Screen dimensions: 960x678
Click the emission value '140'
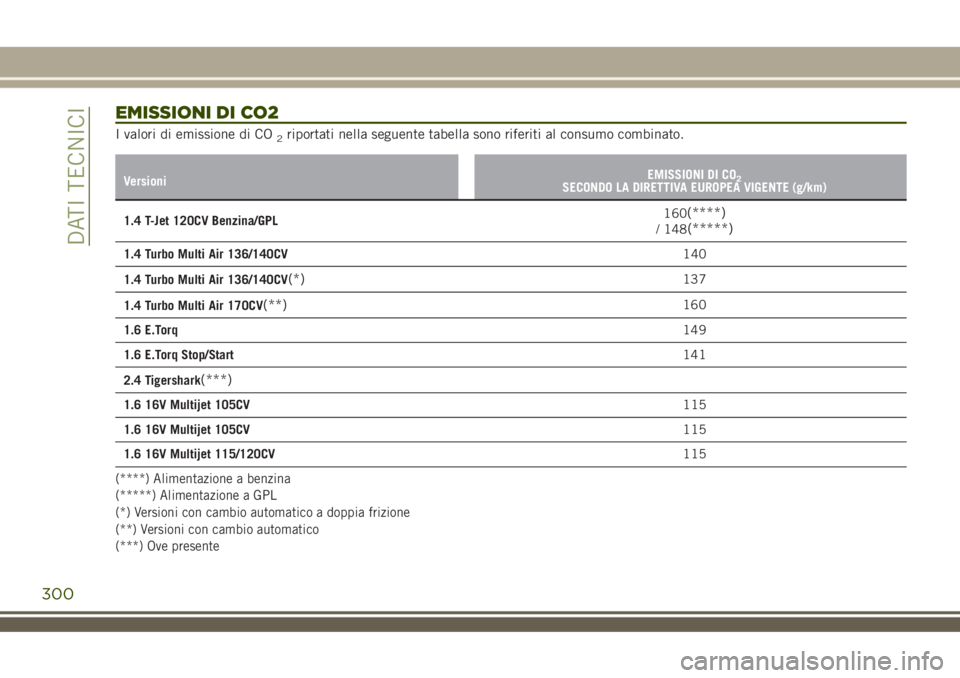tap(694, 254)
